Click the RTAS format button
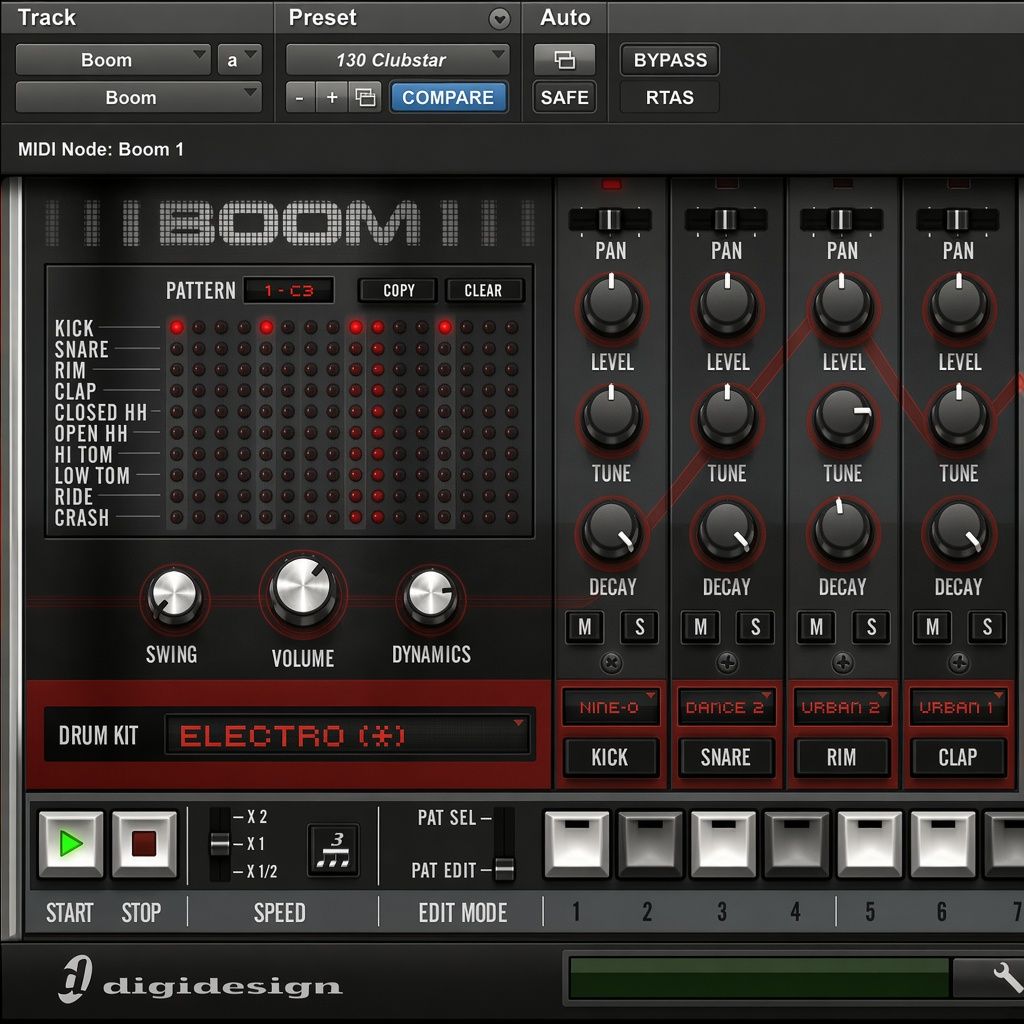 tap(670, 97)
